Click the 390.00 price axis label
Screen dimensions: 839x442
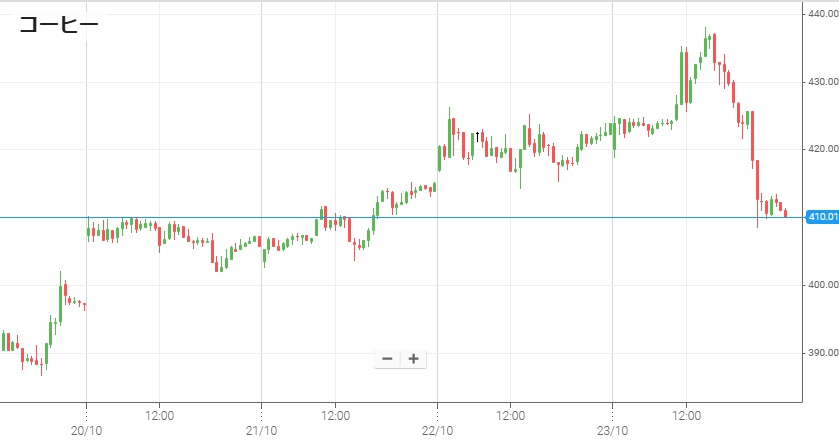tap(822, 353)
